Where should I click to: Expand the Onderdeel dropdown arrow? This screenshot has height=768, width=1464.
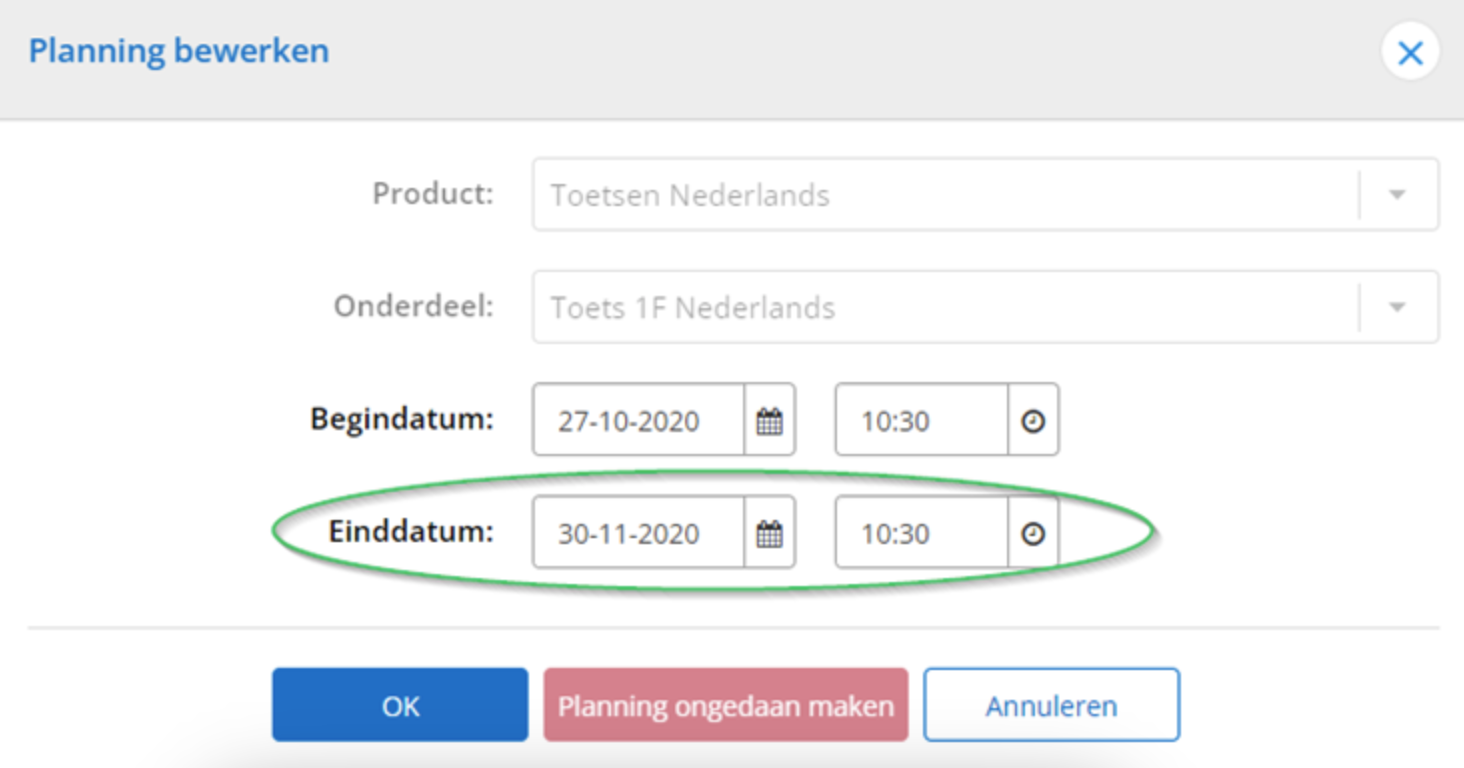point(1398,308)
